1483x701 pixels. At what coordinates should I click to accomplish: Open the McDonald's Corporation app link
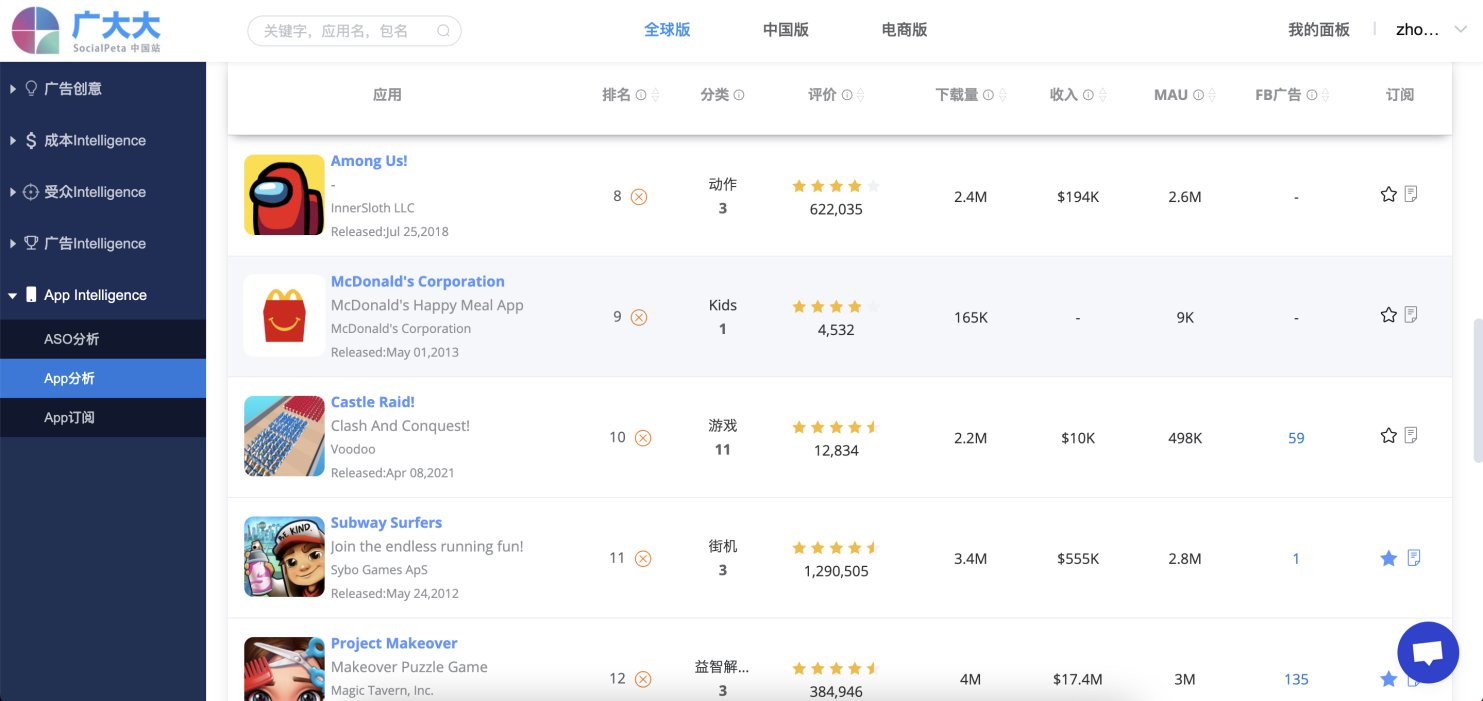point(418,281)
